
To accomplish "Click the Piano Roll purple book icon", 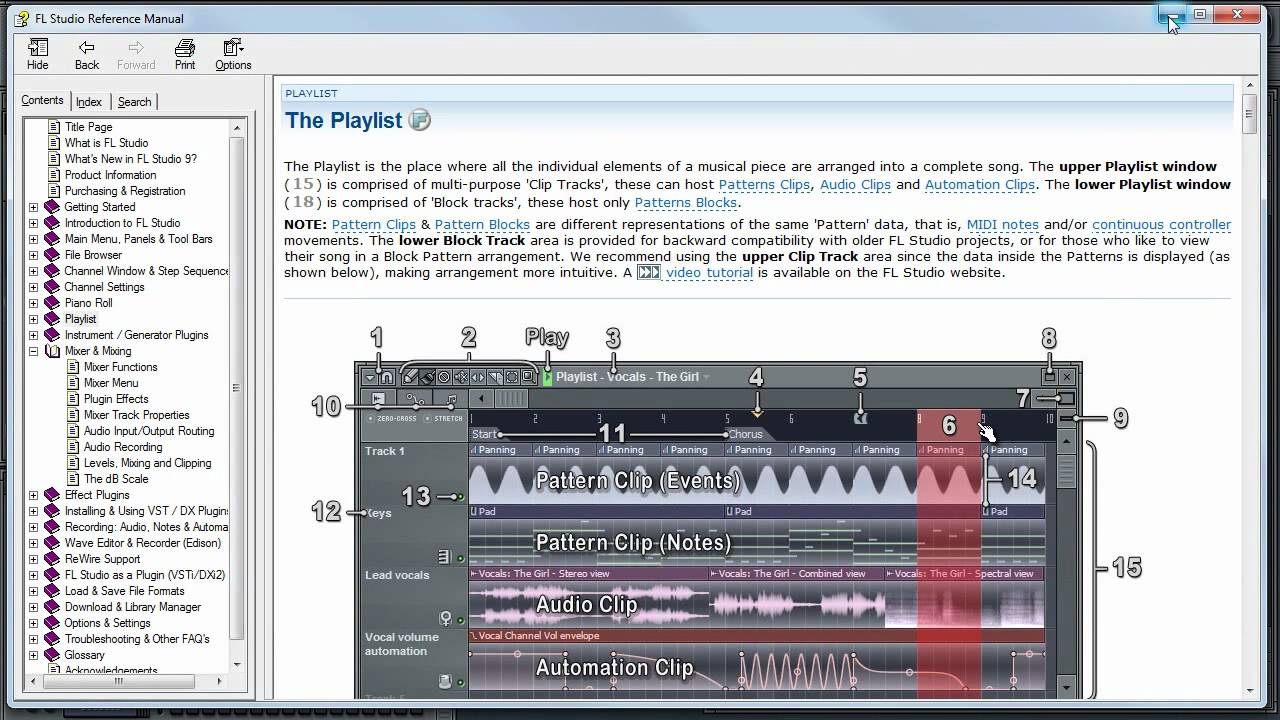I will pyautogui.click(x=52, y=303).
